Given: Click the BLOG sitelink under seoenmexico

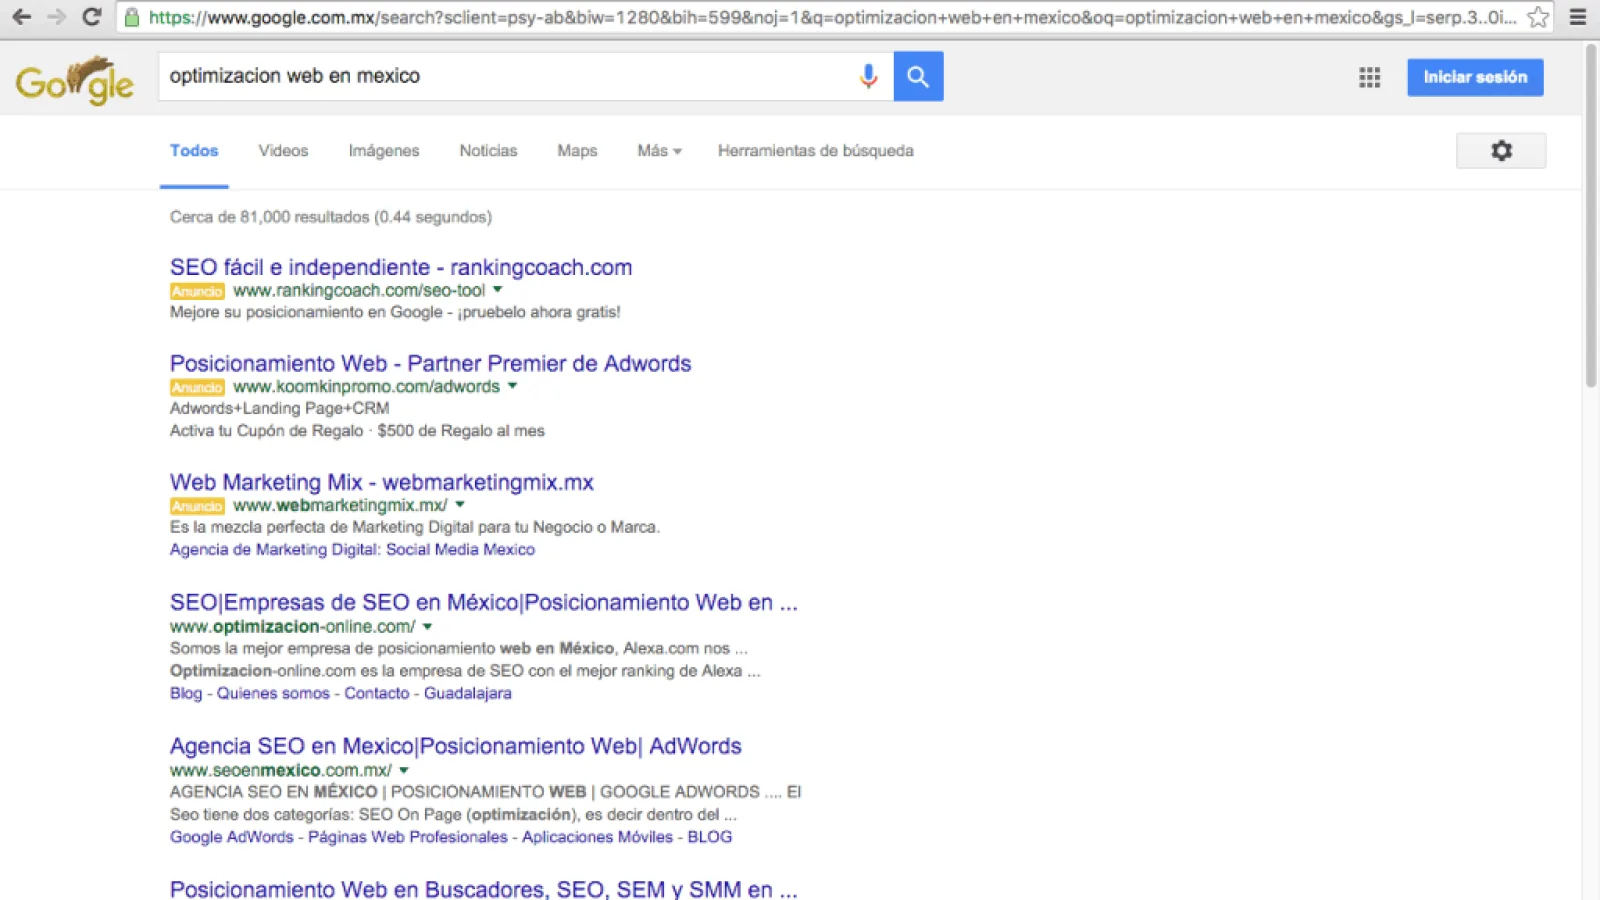Looking at the screenshot, I should tap(709, 838).
